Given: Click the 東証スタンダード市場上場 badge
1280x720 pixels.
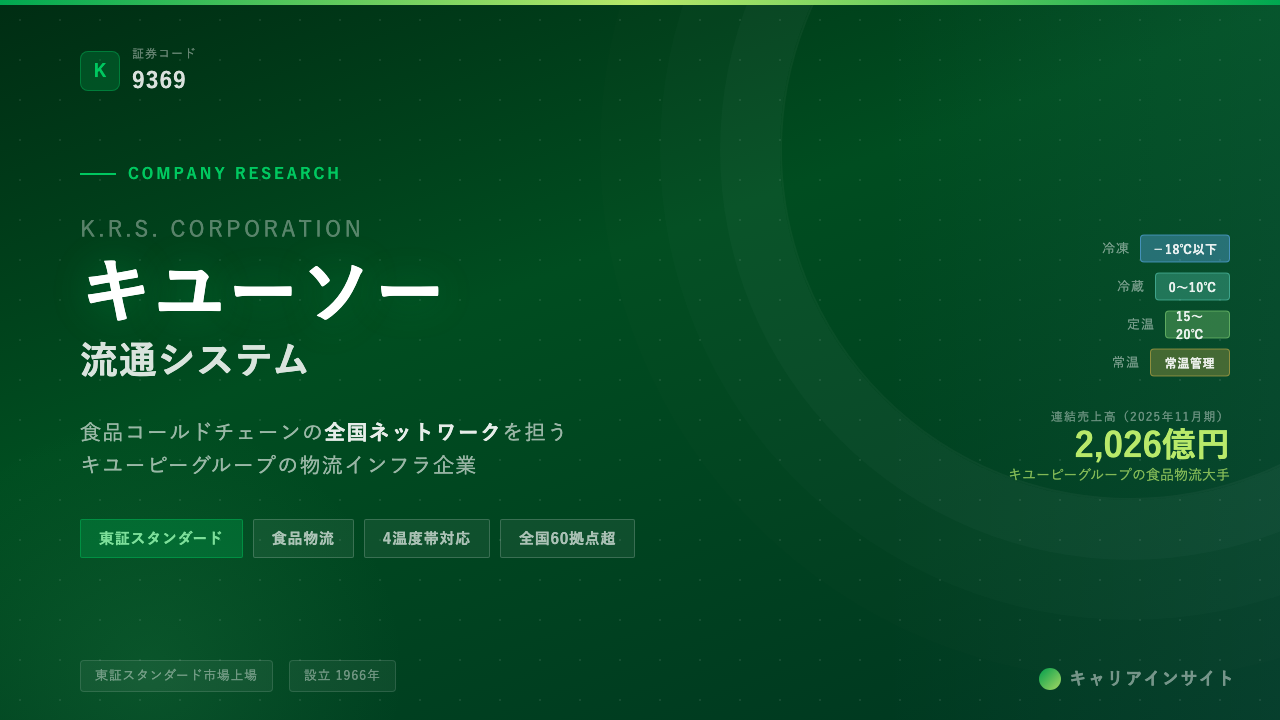Looking at the screenshot, I should [176, 676].
